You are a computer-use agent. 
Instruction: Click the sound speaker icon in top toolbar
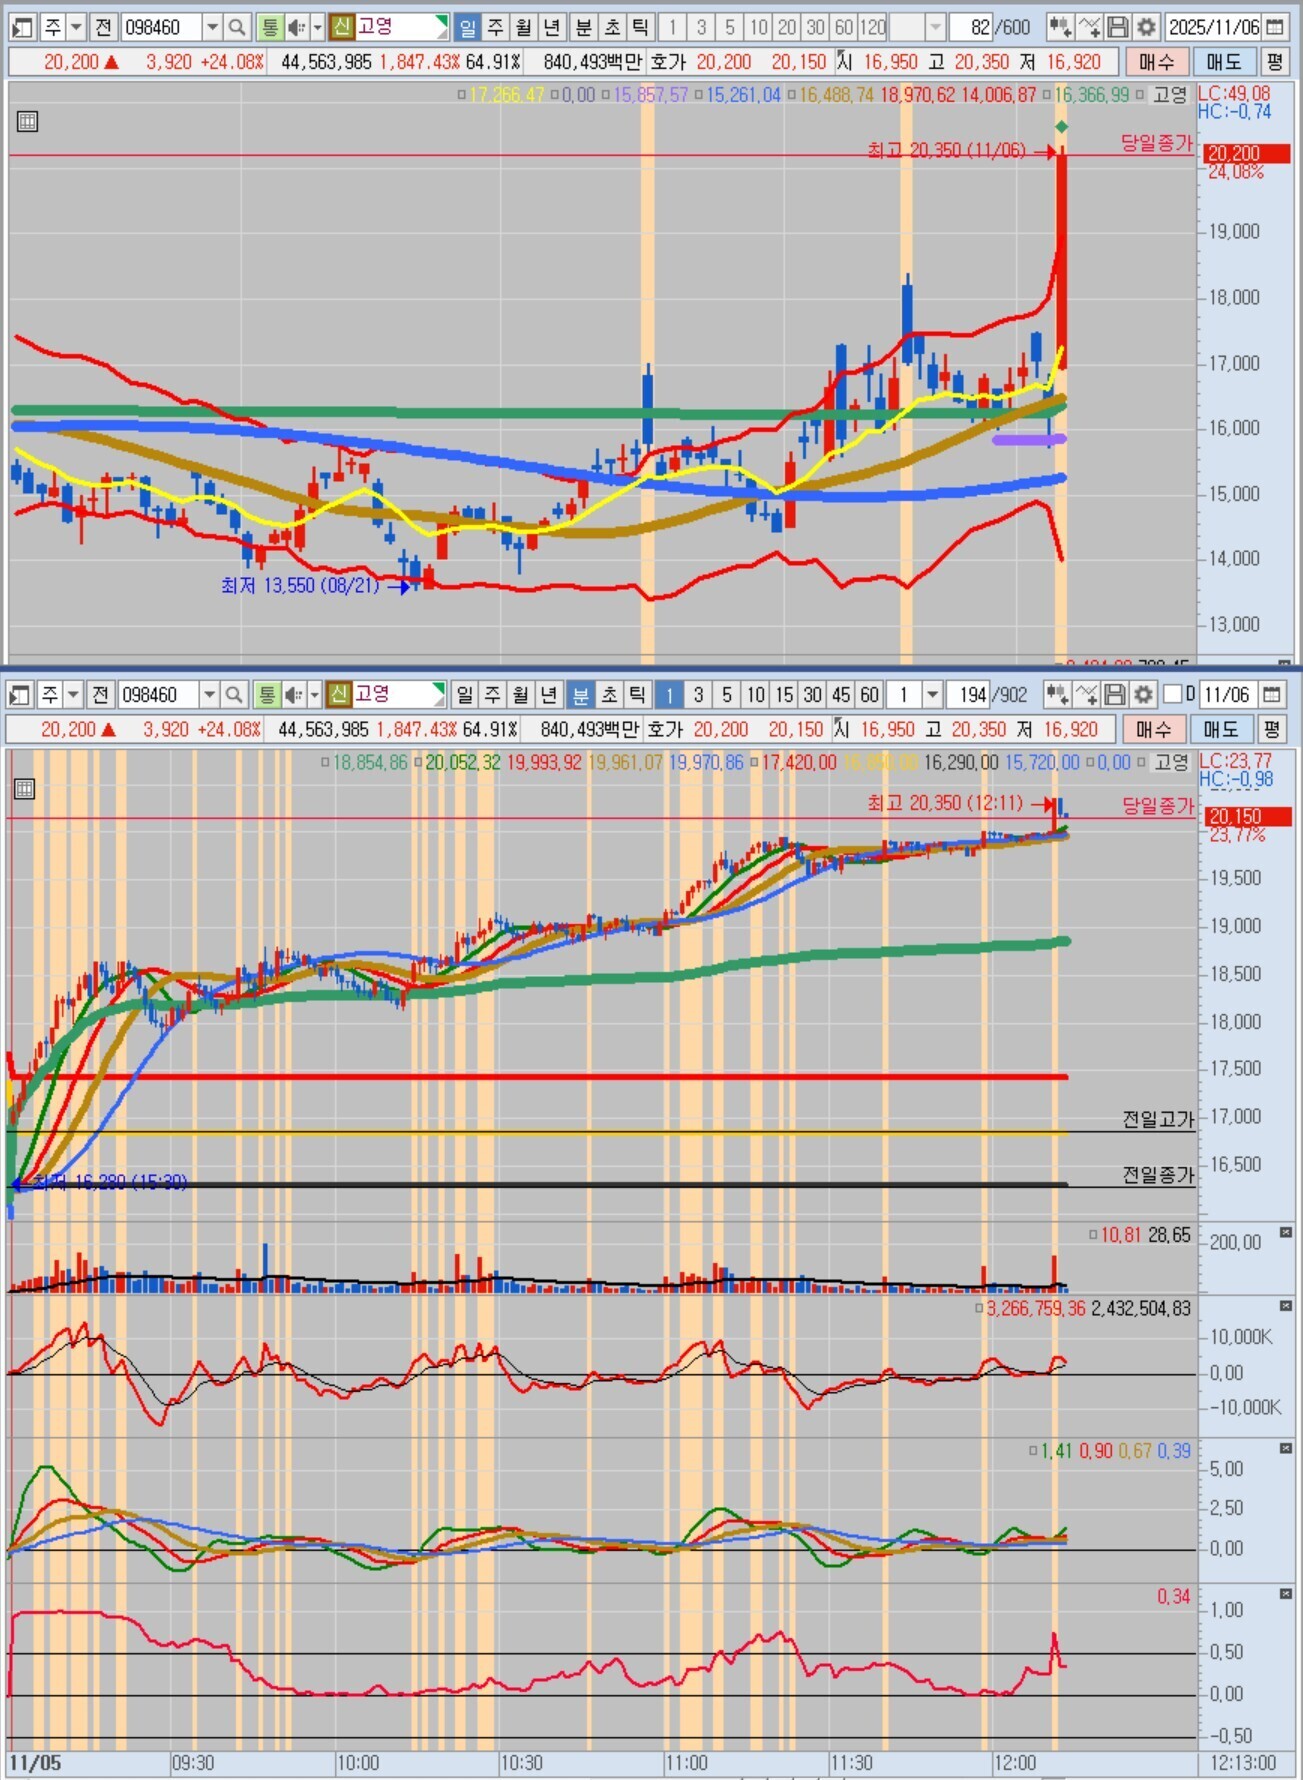click(x=297, y=27)
